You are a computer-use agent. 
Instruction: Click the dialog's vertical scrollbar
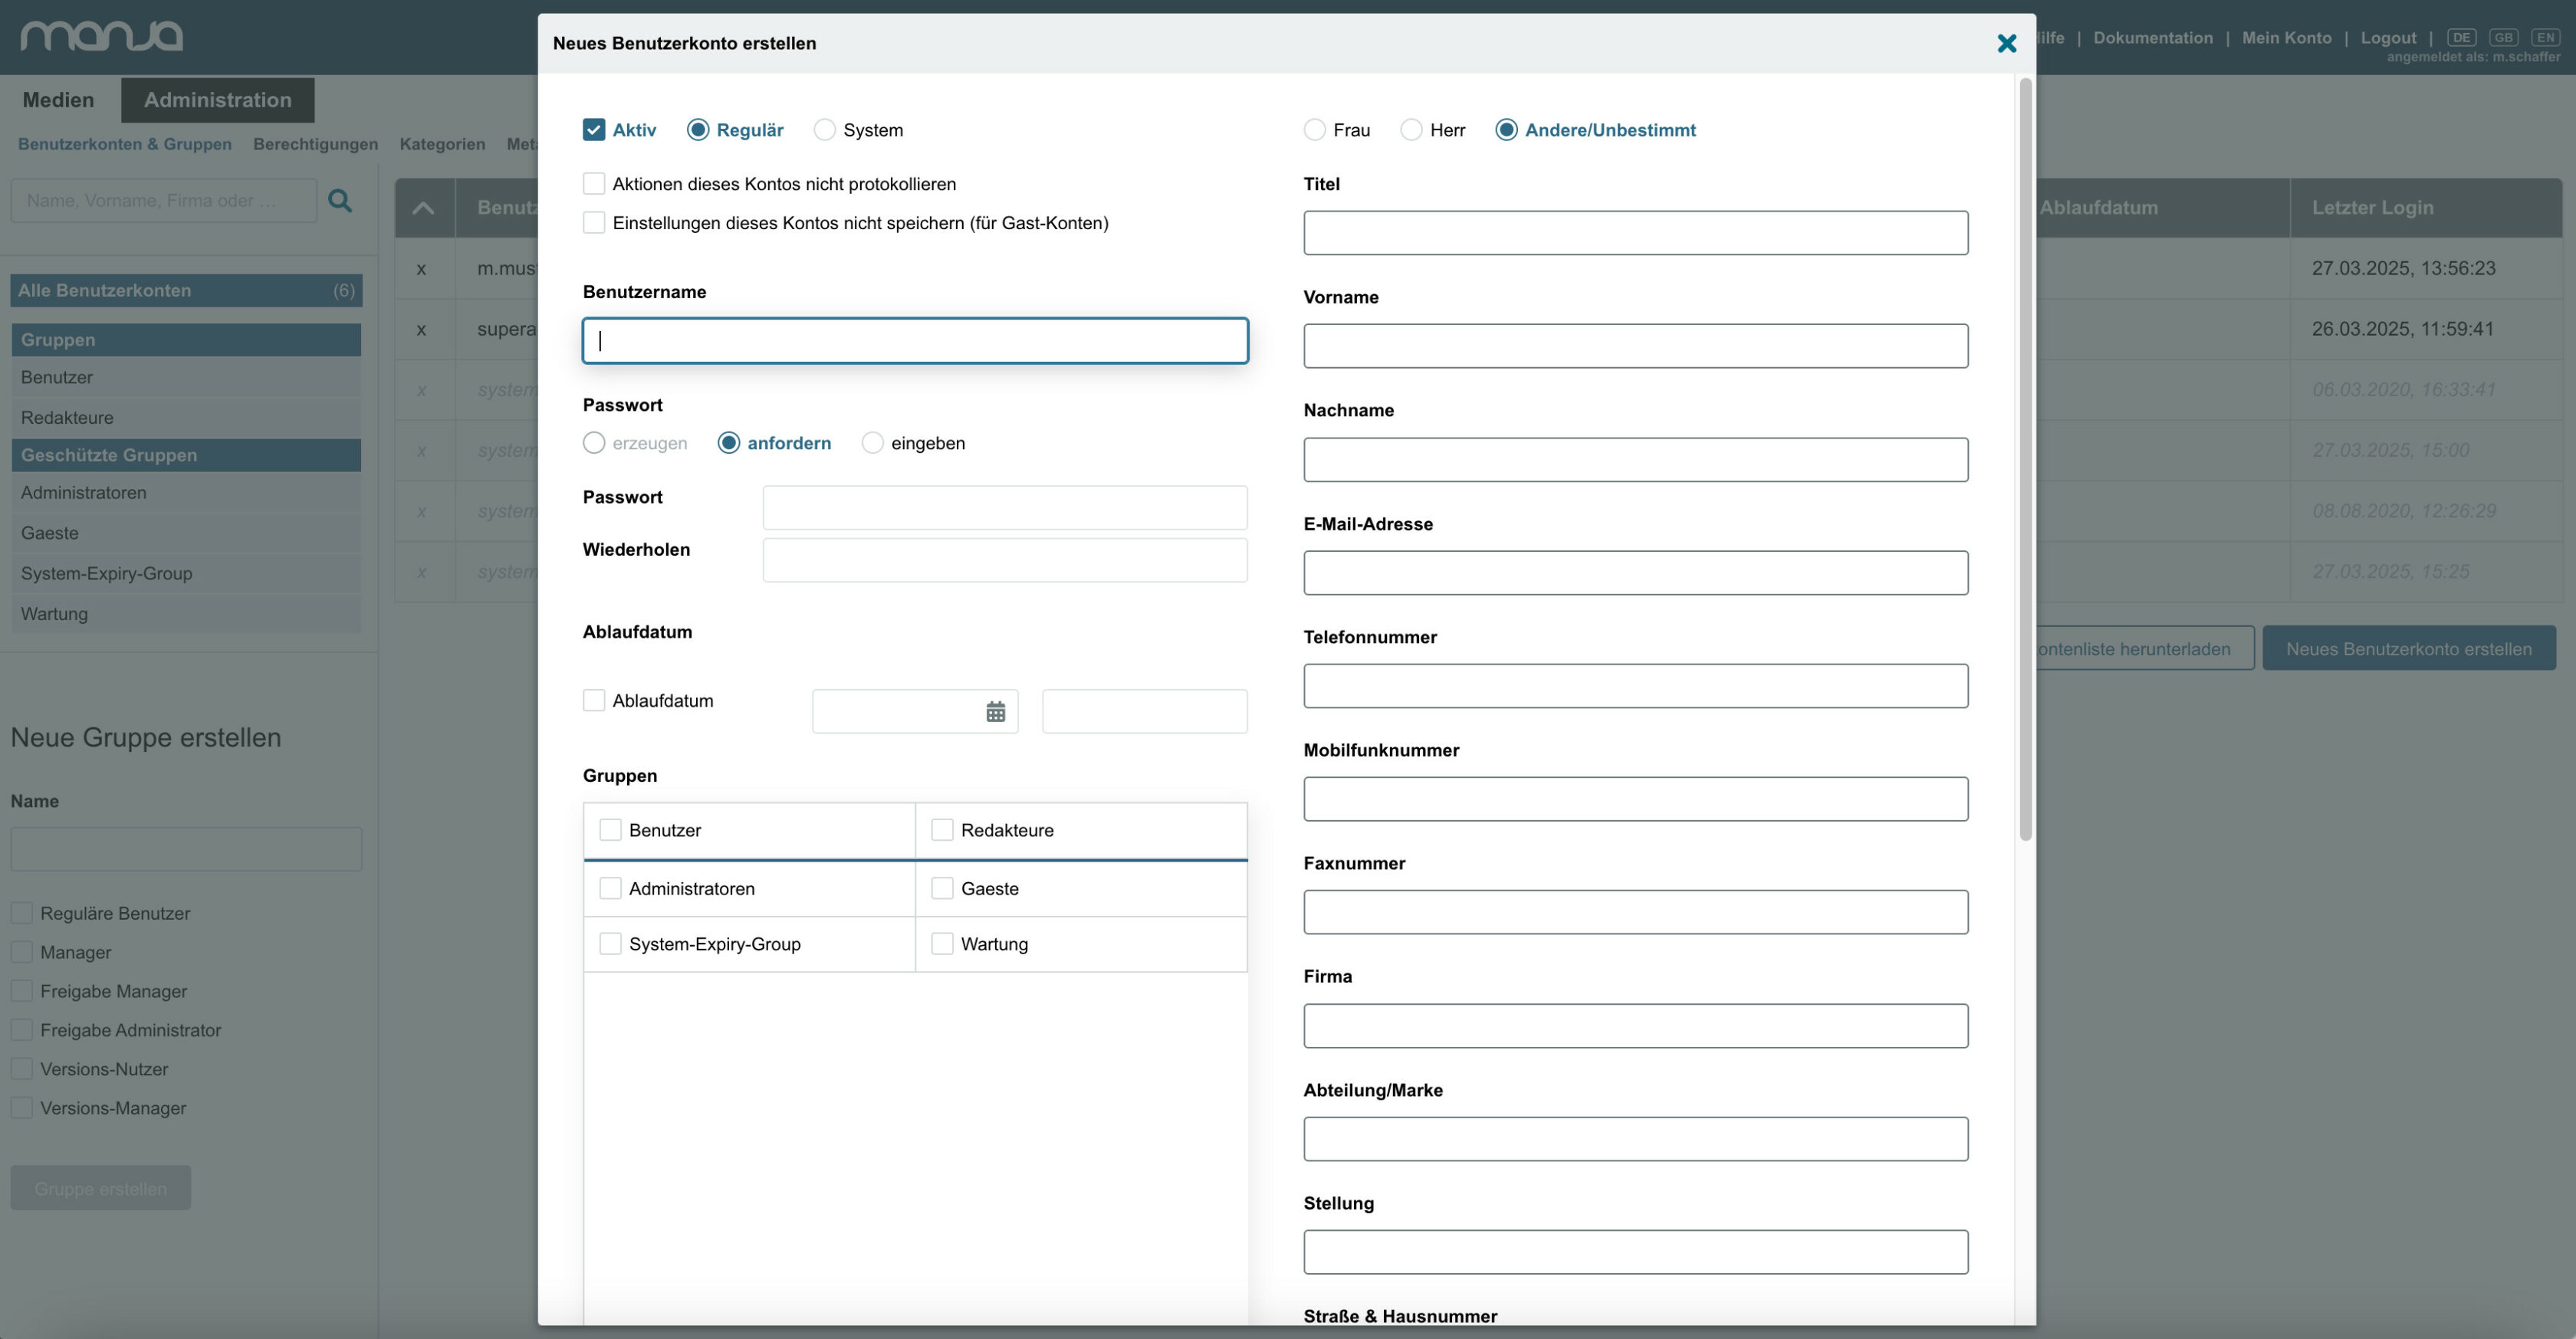coord(2025,460)
